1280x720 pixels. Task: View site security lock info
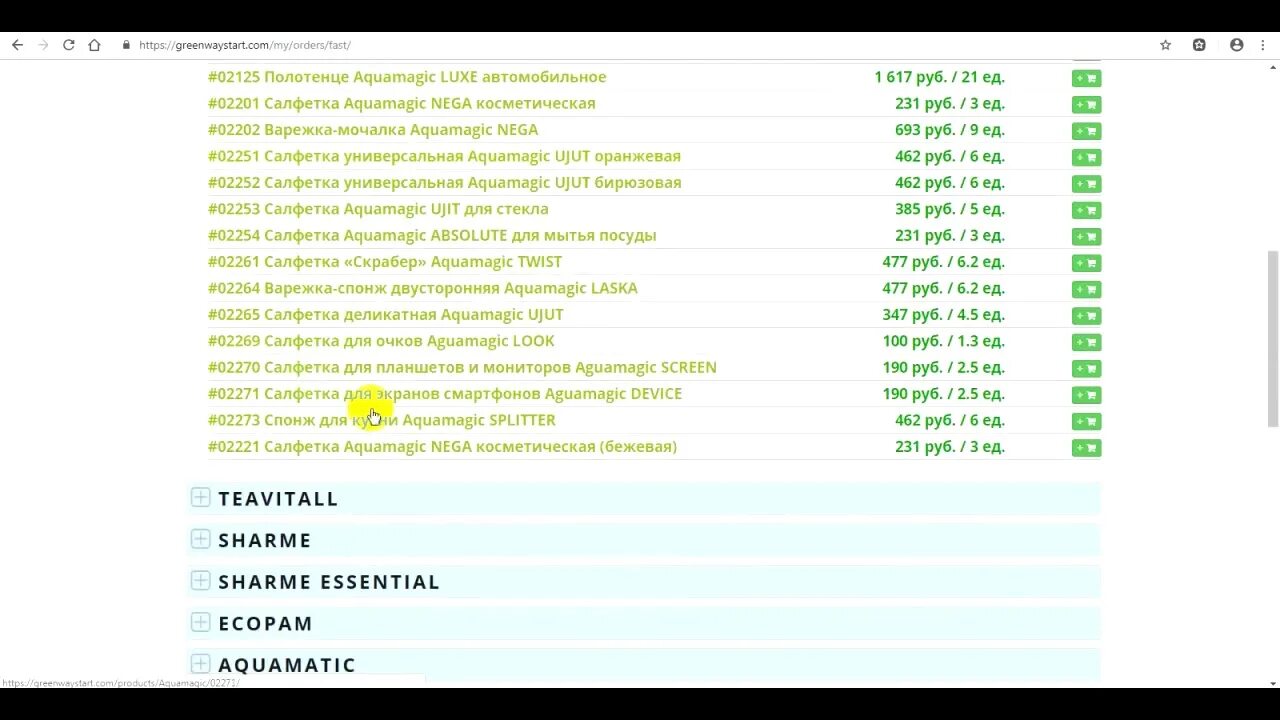[x=126, y=45]
